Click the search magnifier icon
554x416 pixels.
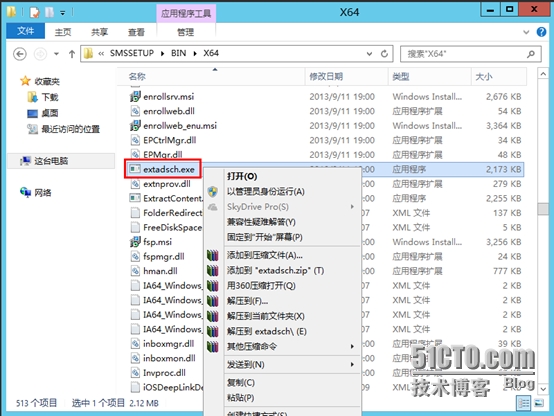click(x=531, y=54)
